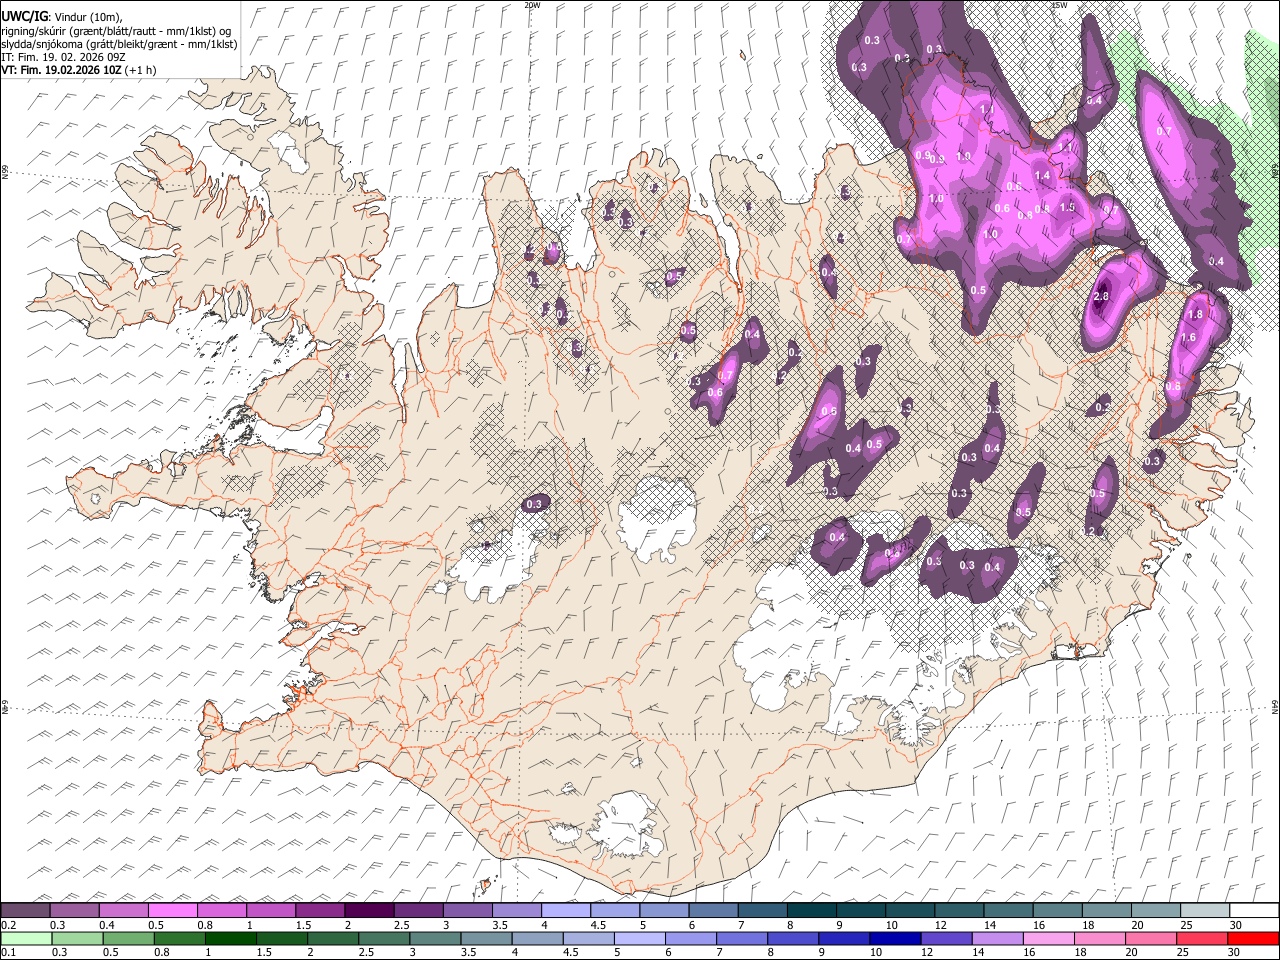This screenshot has width=1280, height=960.
Task: Click the 2.8 snowfall peak value on the map
Action: point(1102,297)
